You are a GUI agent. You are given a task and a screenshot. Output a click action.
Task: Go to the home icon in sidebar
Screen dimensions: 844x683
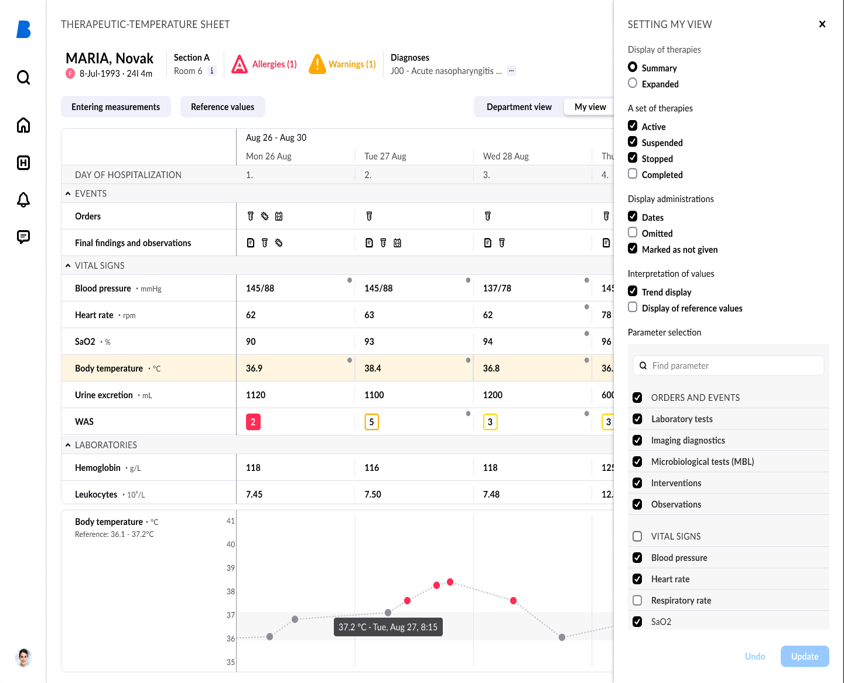(23, 125)
